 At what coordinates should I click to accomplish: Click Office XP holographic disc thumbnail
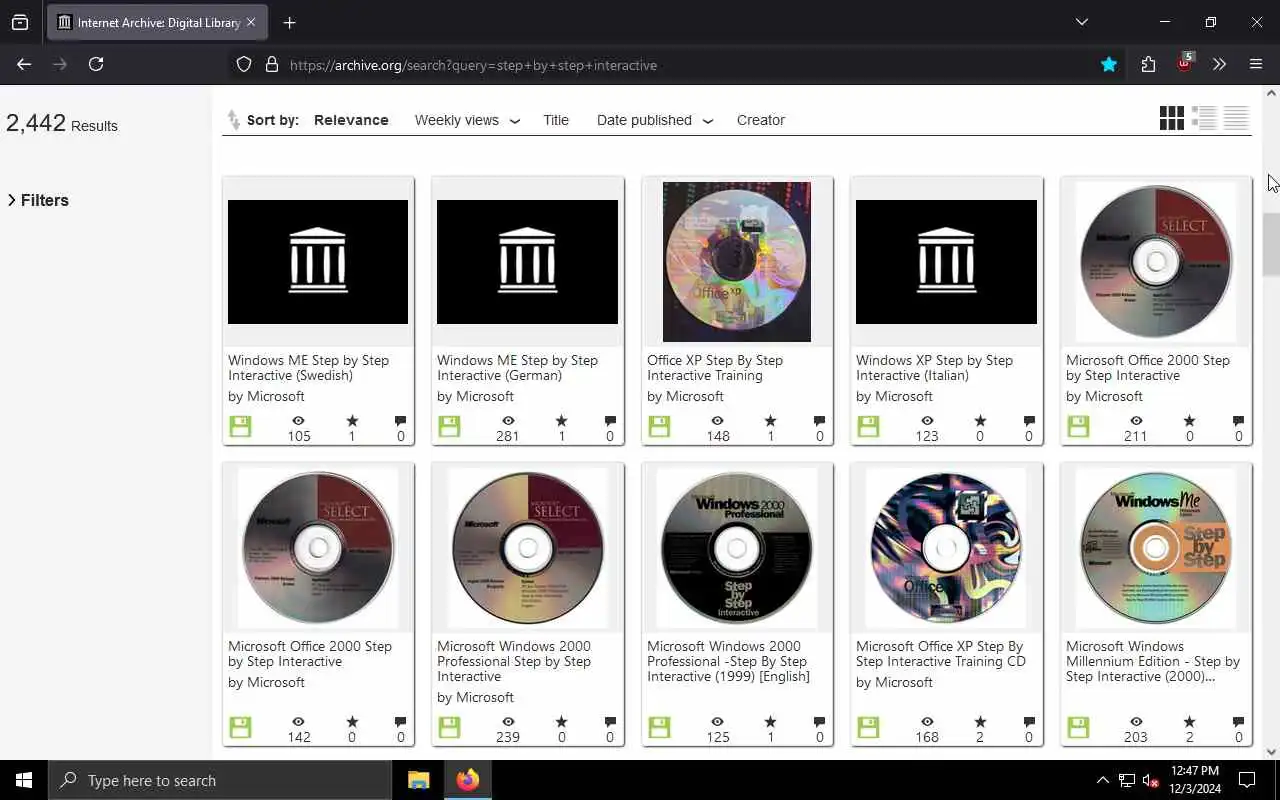click(737, 262)
